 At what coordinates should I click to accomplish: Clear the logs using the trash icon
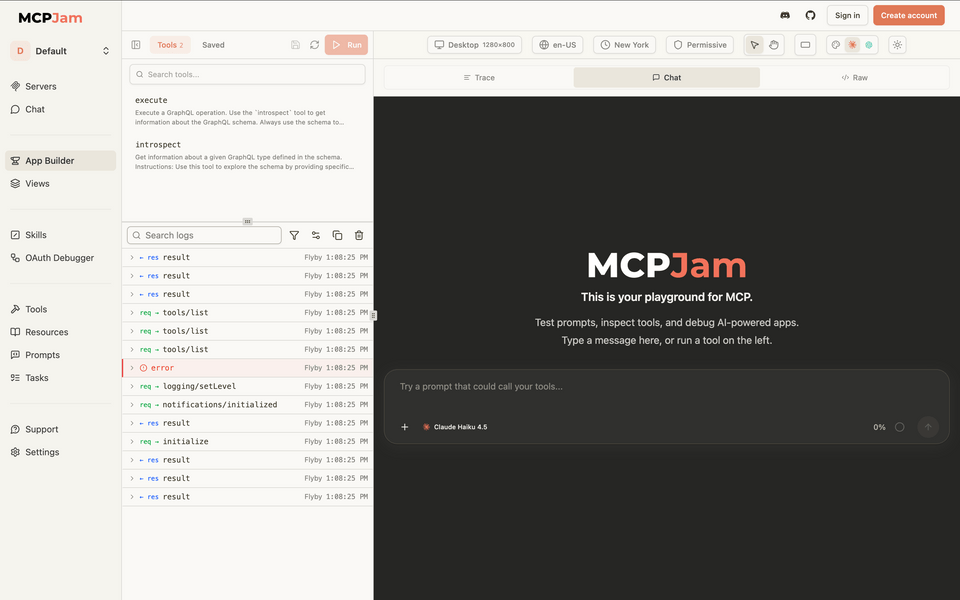coord(359,235)
